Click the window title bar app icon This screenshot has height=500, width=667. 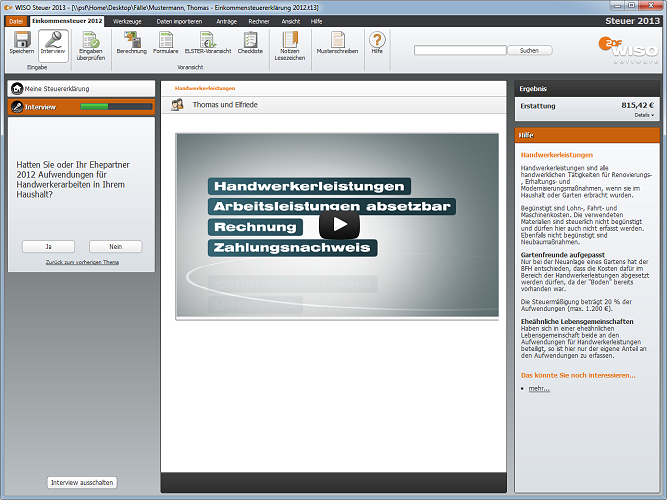[8, 7]
